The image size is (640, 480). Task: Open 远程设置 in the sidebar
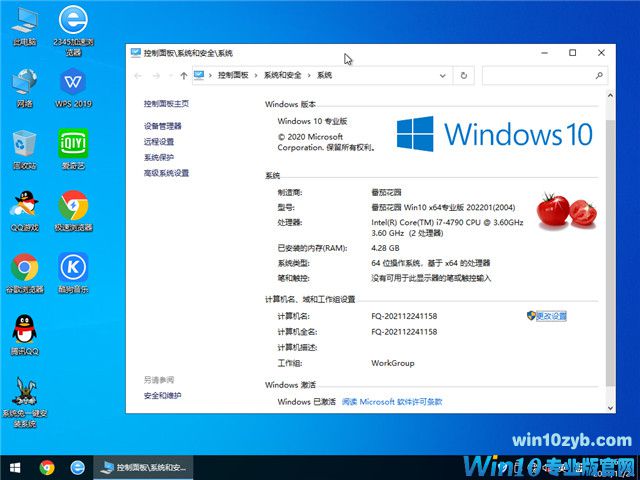[x=159, y=142]
